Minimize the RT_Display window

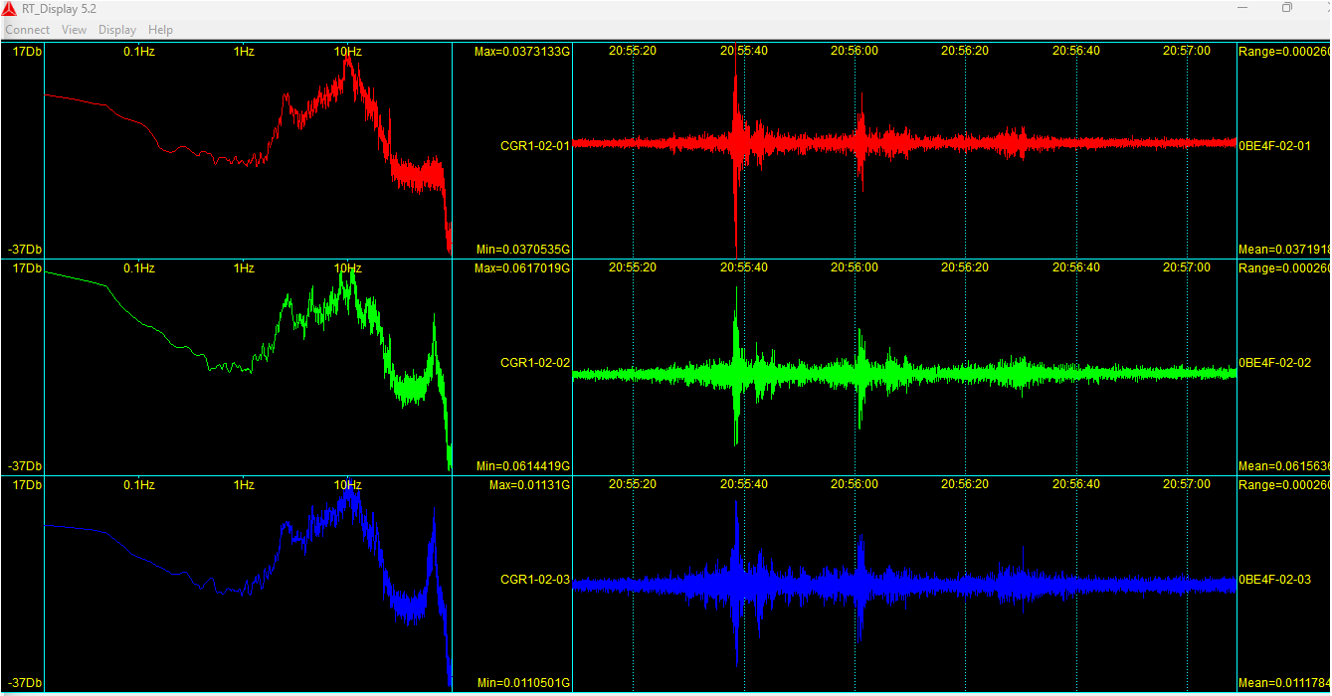pos(1242,8)
